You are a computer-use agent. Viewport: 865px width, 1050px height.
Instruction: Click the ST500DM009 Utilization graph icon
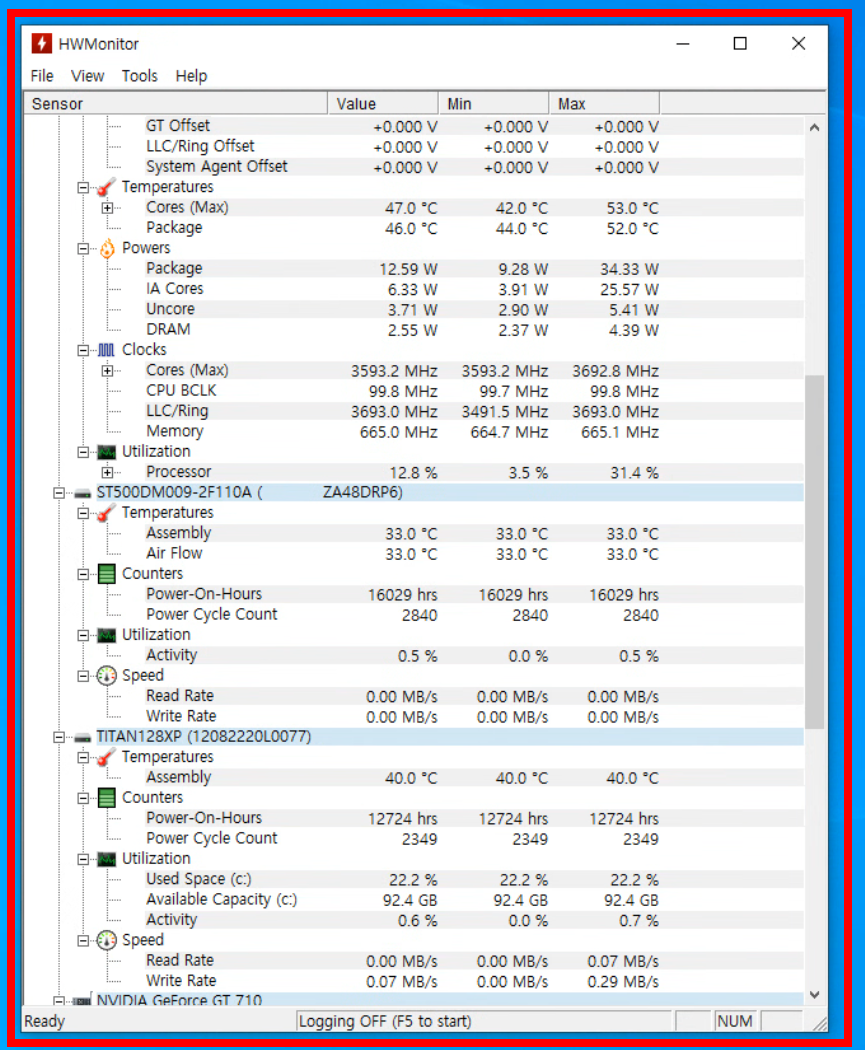pos(106,635)
